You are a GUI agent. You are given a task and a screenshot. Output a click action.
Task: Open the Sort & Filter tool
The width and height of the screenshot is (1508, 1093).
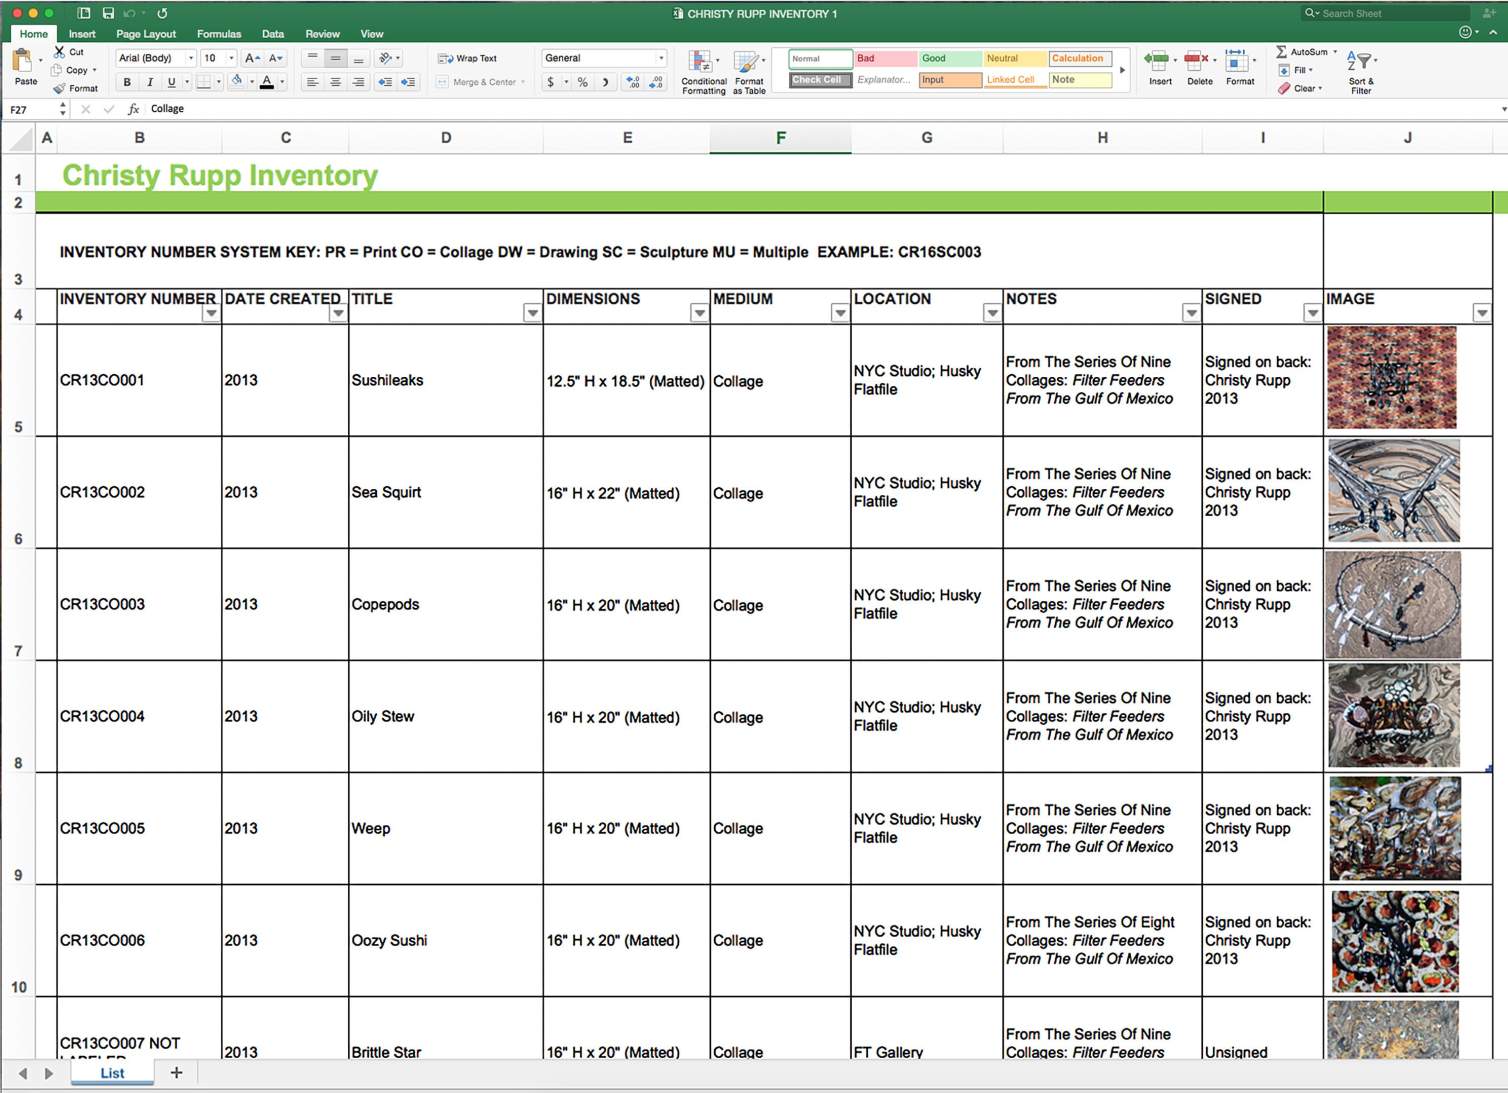[1360, 64]
